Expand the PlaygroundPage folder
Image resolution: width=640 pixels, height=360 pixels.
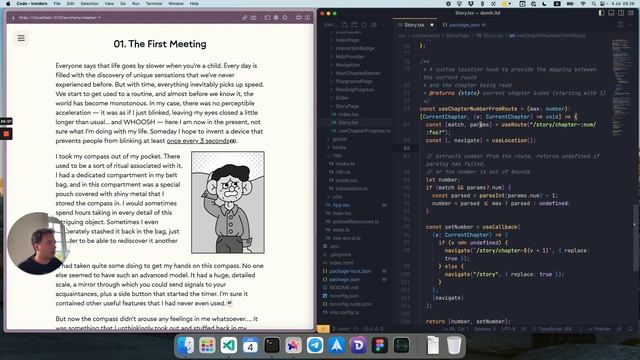click(x=353, y=81)
